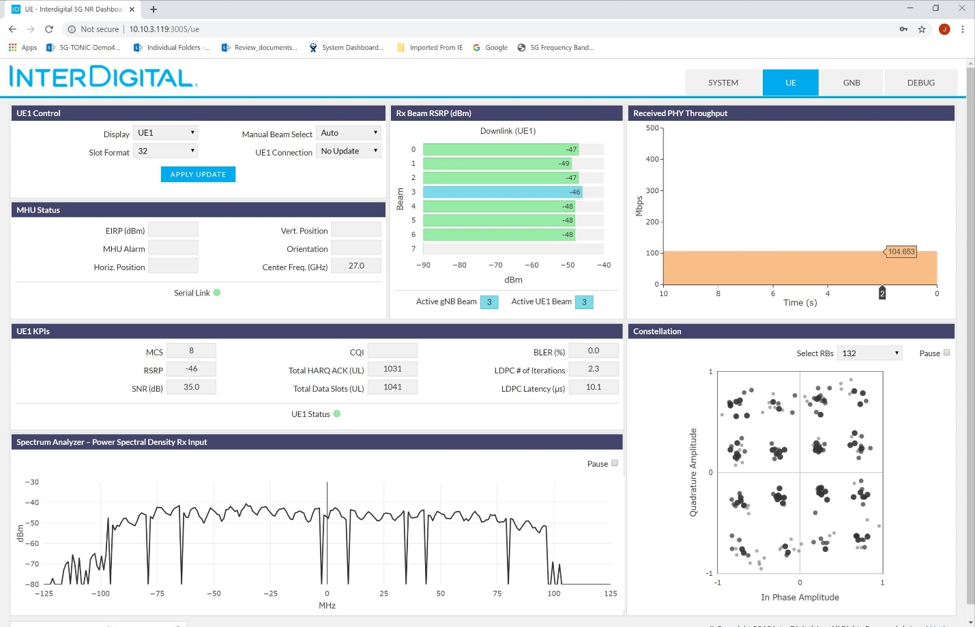
Task: Click the Serial Link status indicator
Action: coord(217,293)
